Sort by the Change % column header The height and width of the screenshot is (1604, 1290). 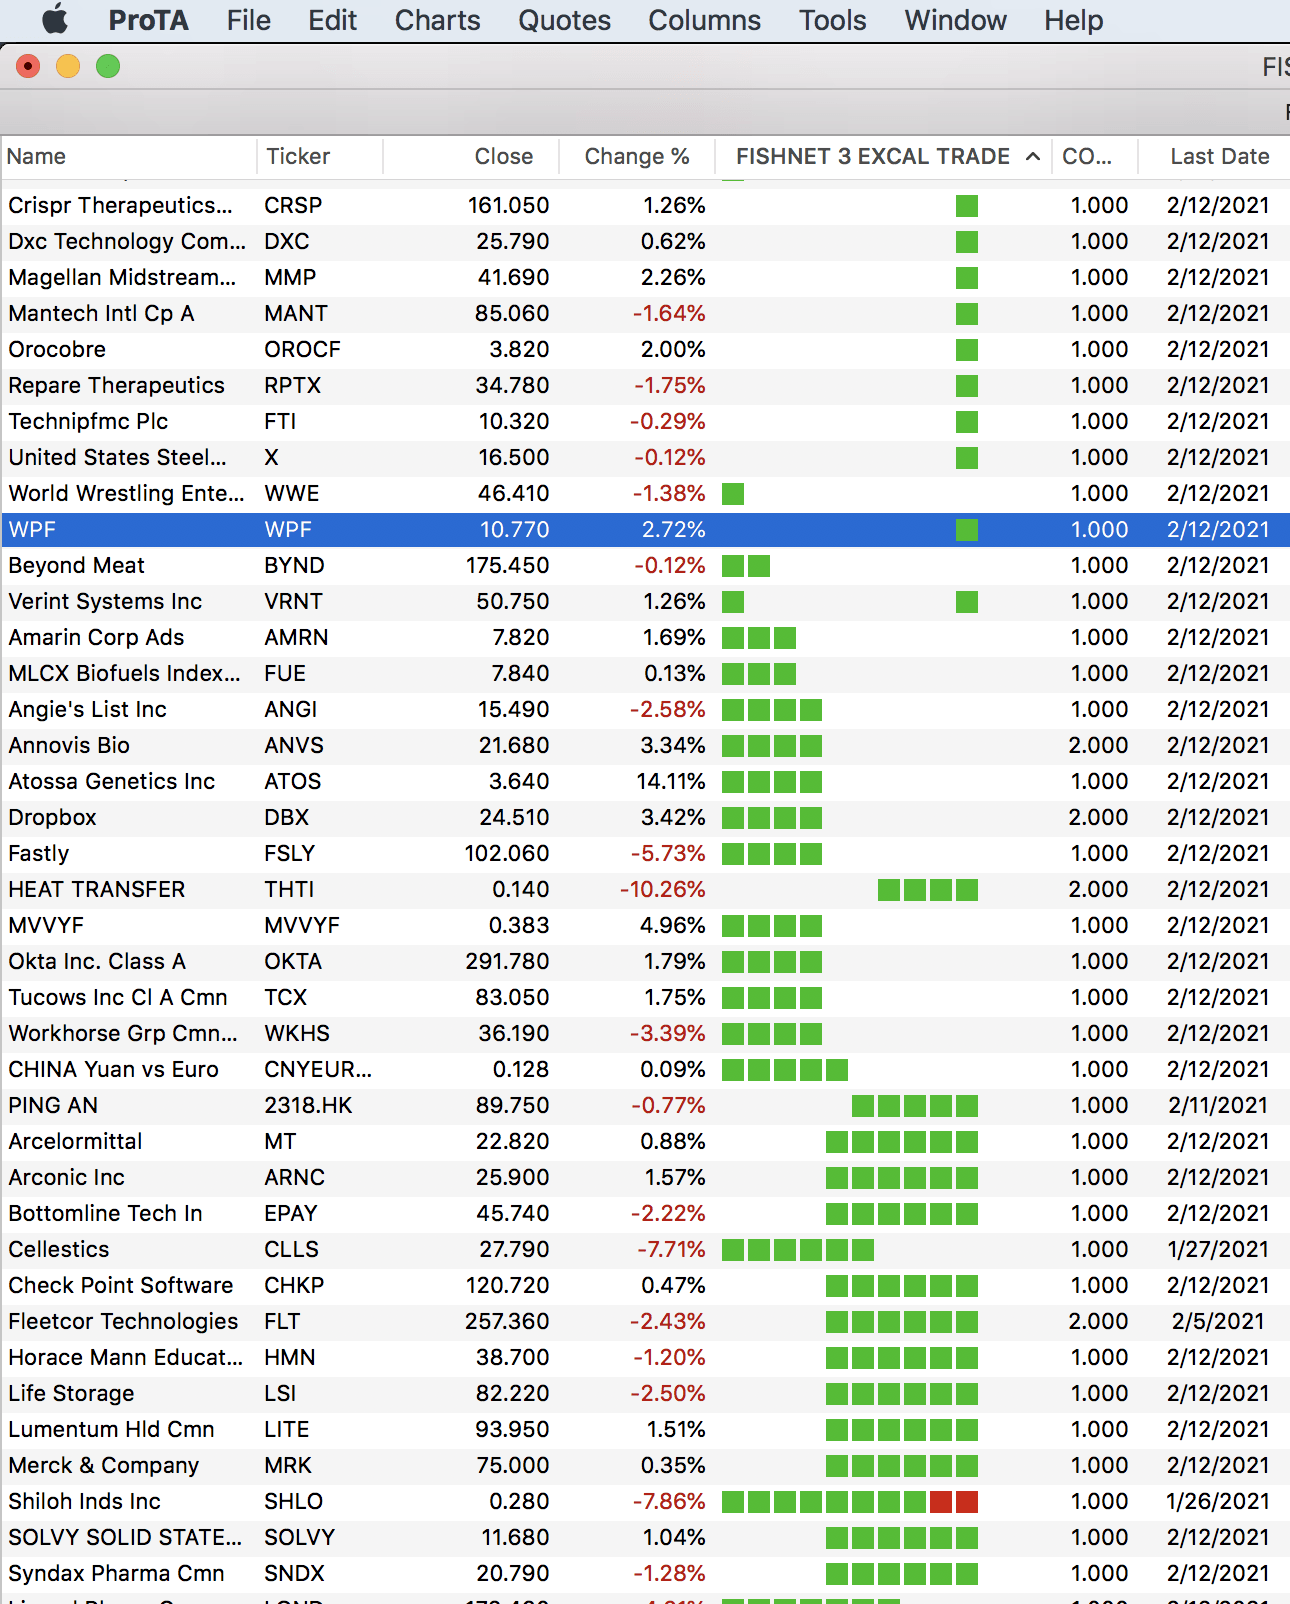click(x=637, y=156)
